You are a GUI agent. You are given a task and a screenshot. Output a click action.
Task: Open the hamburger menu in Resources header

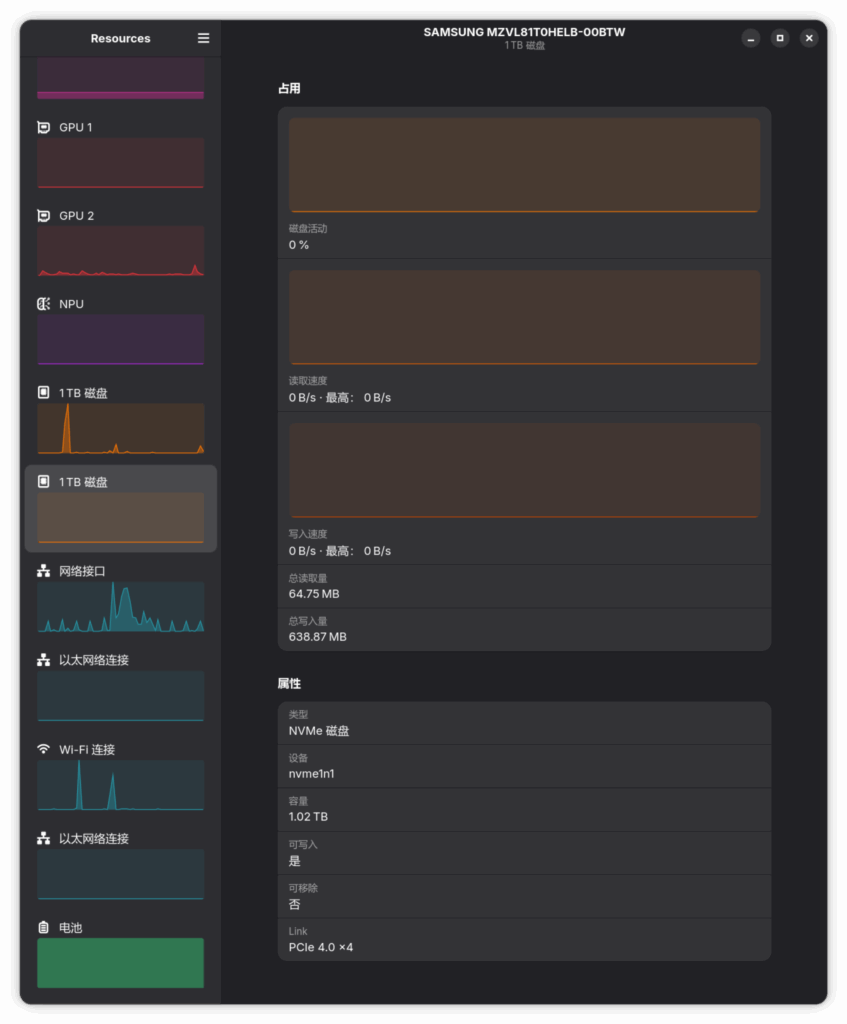pyautogui.click(x=203, y=38)
